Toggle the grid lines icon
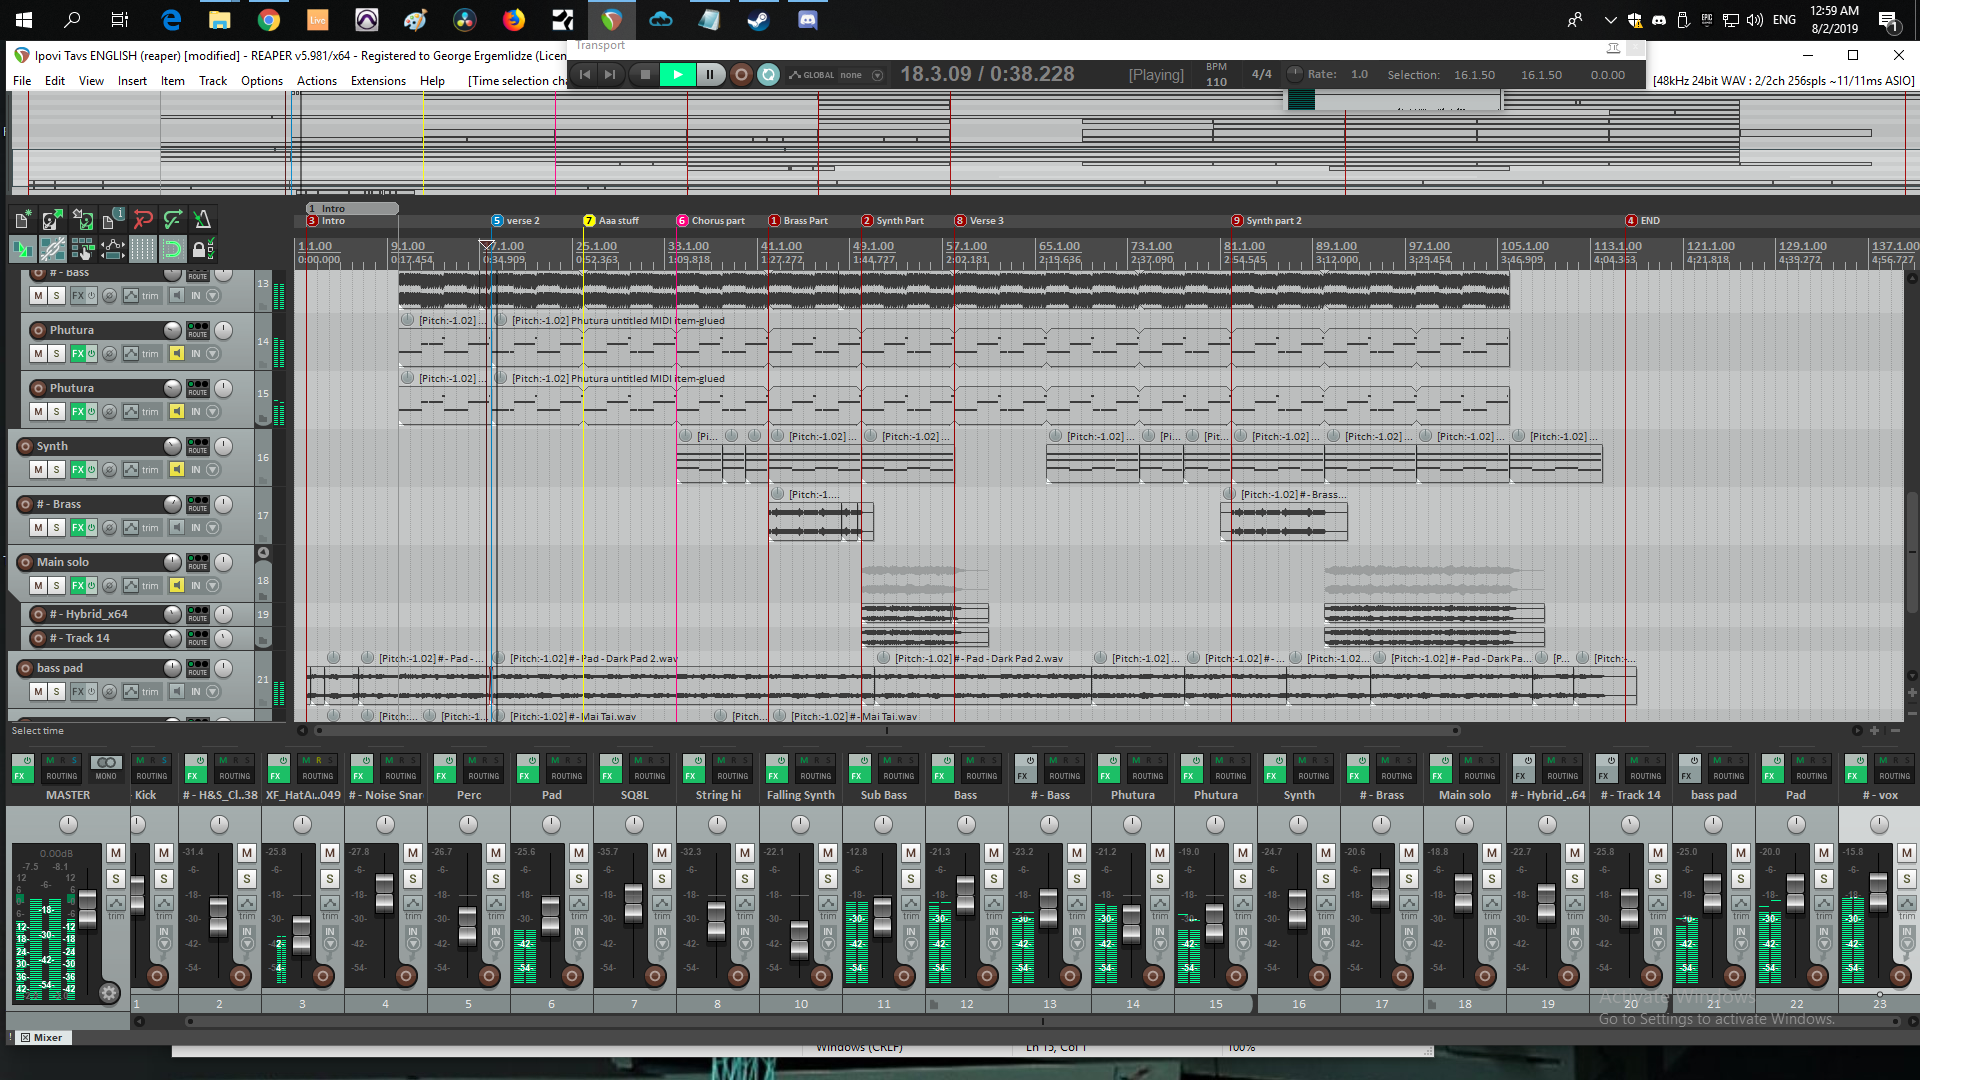Image resolution: width=1966 pixels, height=1080 pixels. (x=143, y=249)
